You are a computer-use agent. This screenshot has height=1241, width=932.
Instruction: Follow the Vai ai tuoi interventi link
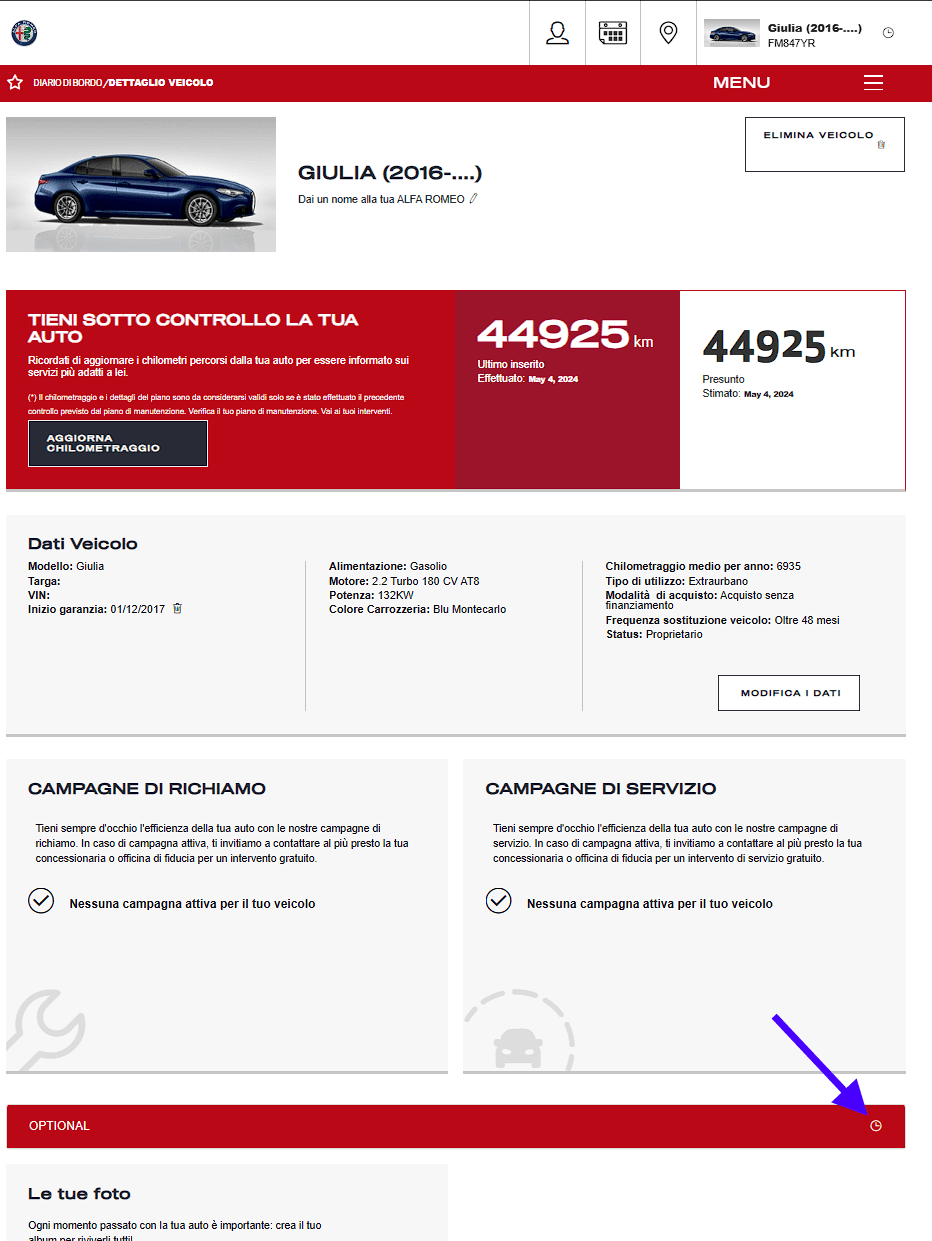point(363,411)
